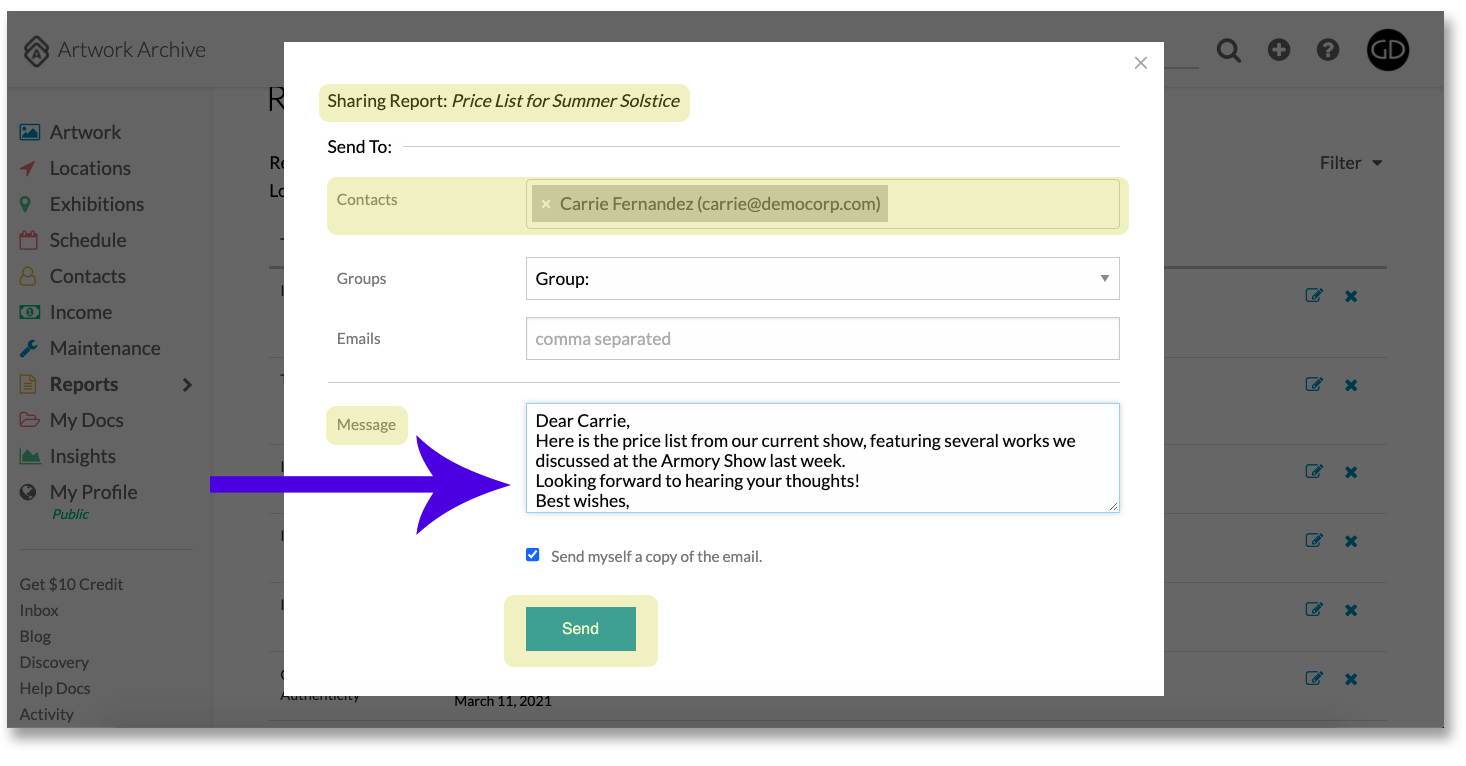This screenshot has height=766, width=1466.
Task: Open the GD user avatar menu
Action: point(1388,50)
